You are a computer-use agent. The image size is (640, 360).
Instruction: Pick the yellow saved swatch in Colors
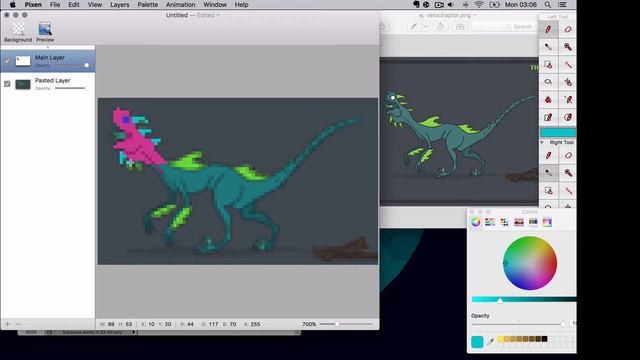click(x=500, y=339)
